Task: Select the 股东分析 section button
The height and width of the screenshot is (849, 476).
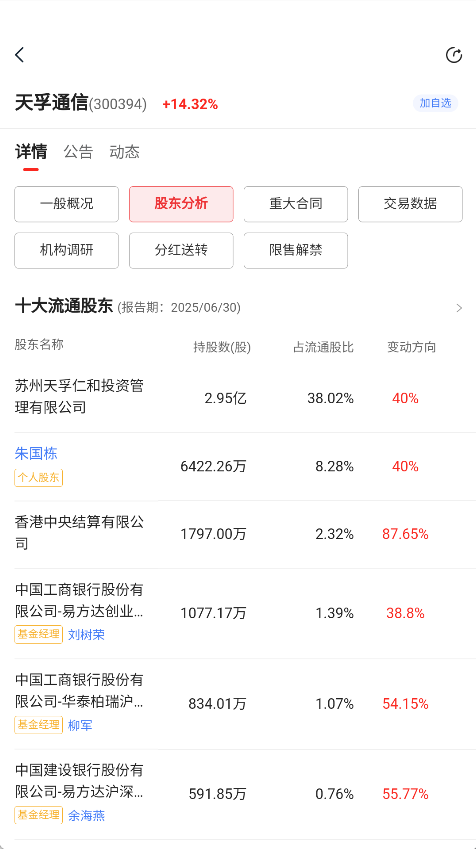Action: [x=181, y=204]
